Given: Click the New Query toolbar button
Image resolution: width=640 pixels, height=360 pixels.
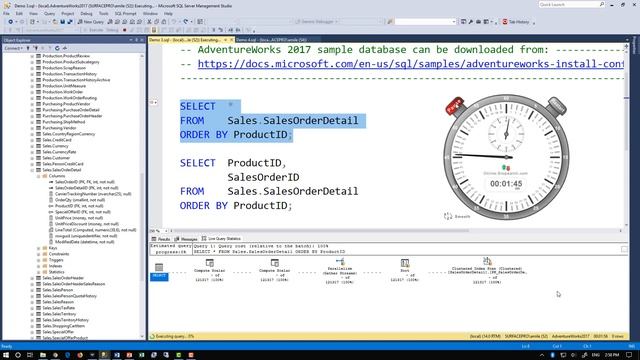Looking at the screenshot, I should click(x=90, y=22).
